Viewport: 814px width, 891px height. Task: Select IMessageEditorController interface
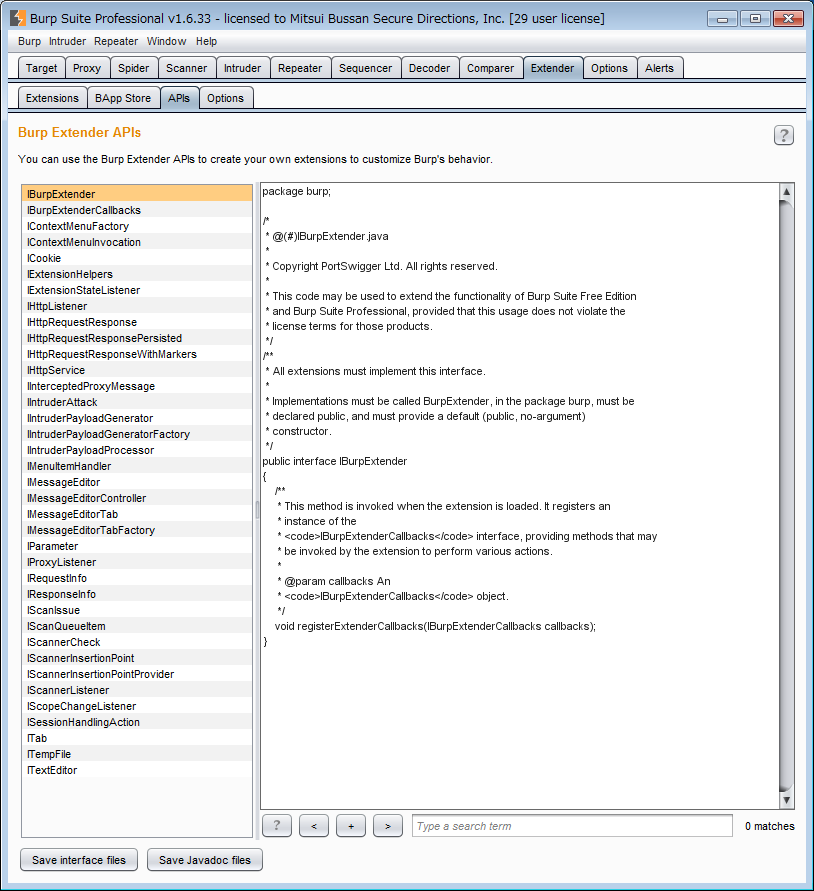pyautogui.click(x=137, y=498)
